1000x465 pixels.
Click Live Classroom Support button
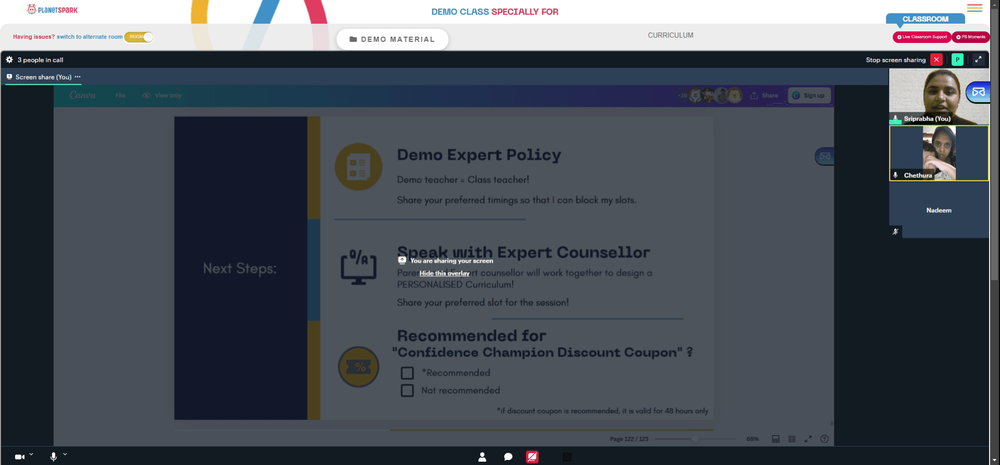pos(922,37)
